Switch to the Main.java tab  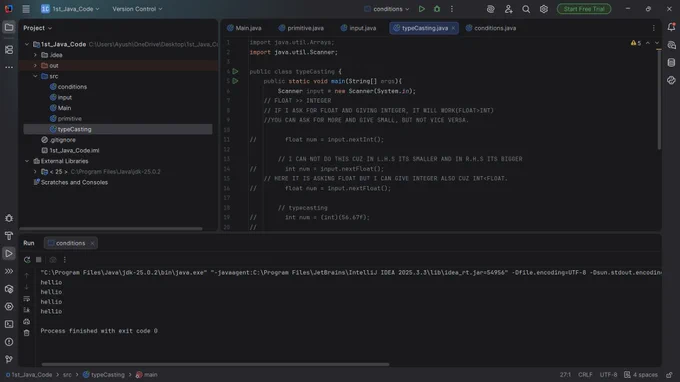(x=244, y=28)
